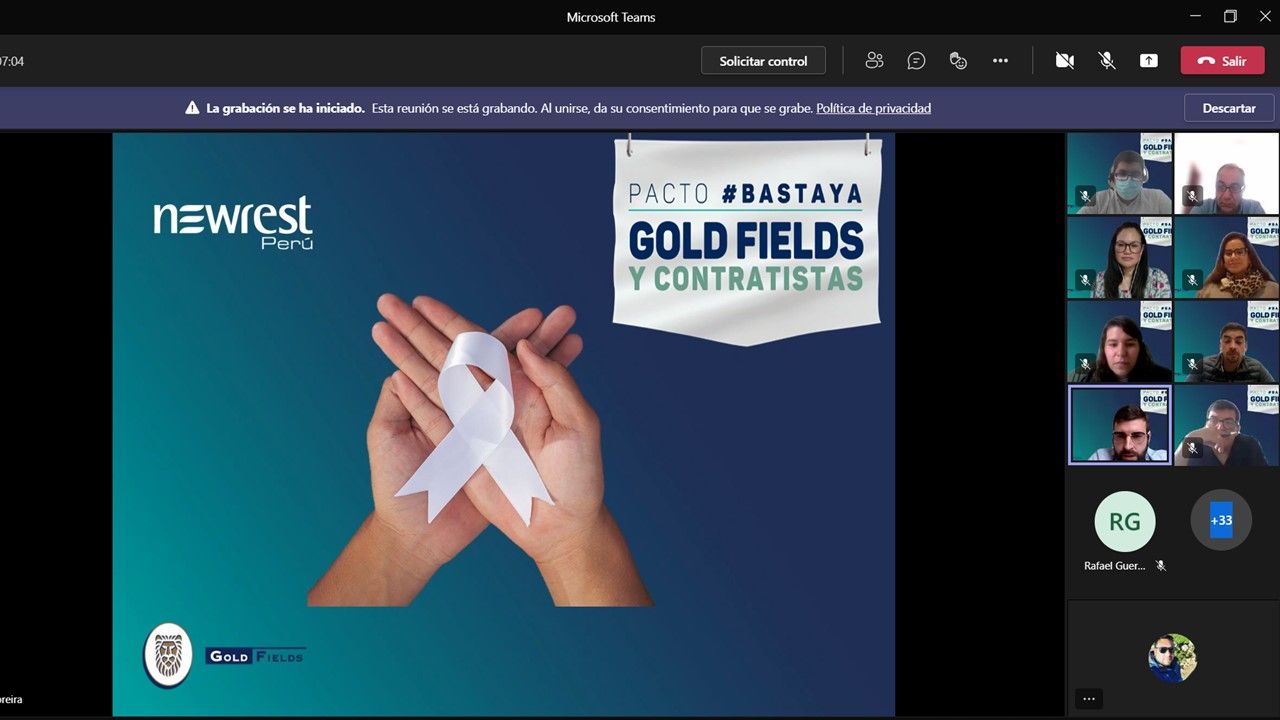Open the self-view more options ellipsis
The height and width of the screenshot is (720, 1280).
1089,699
